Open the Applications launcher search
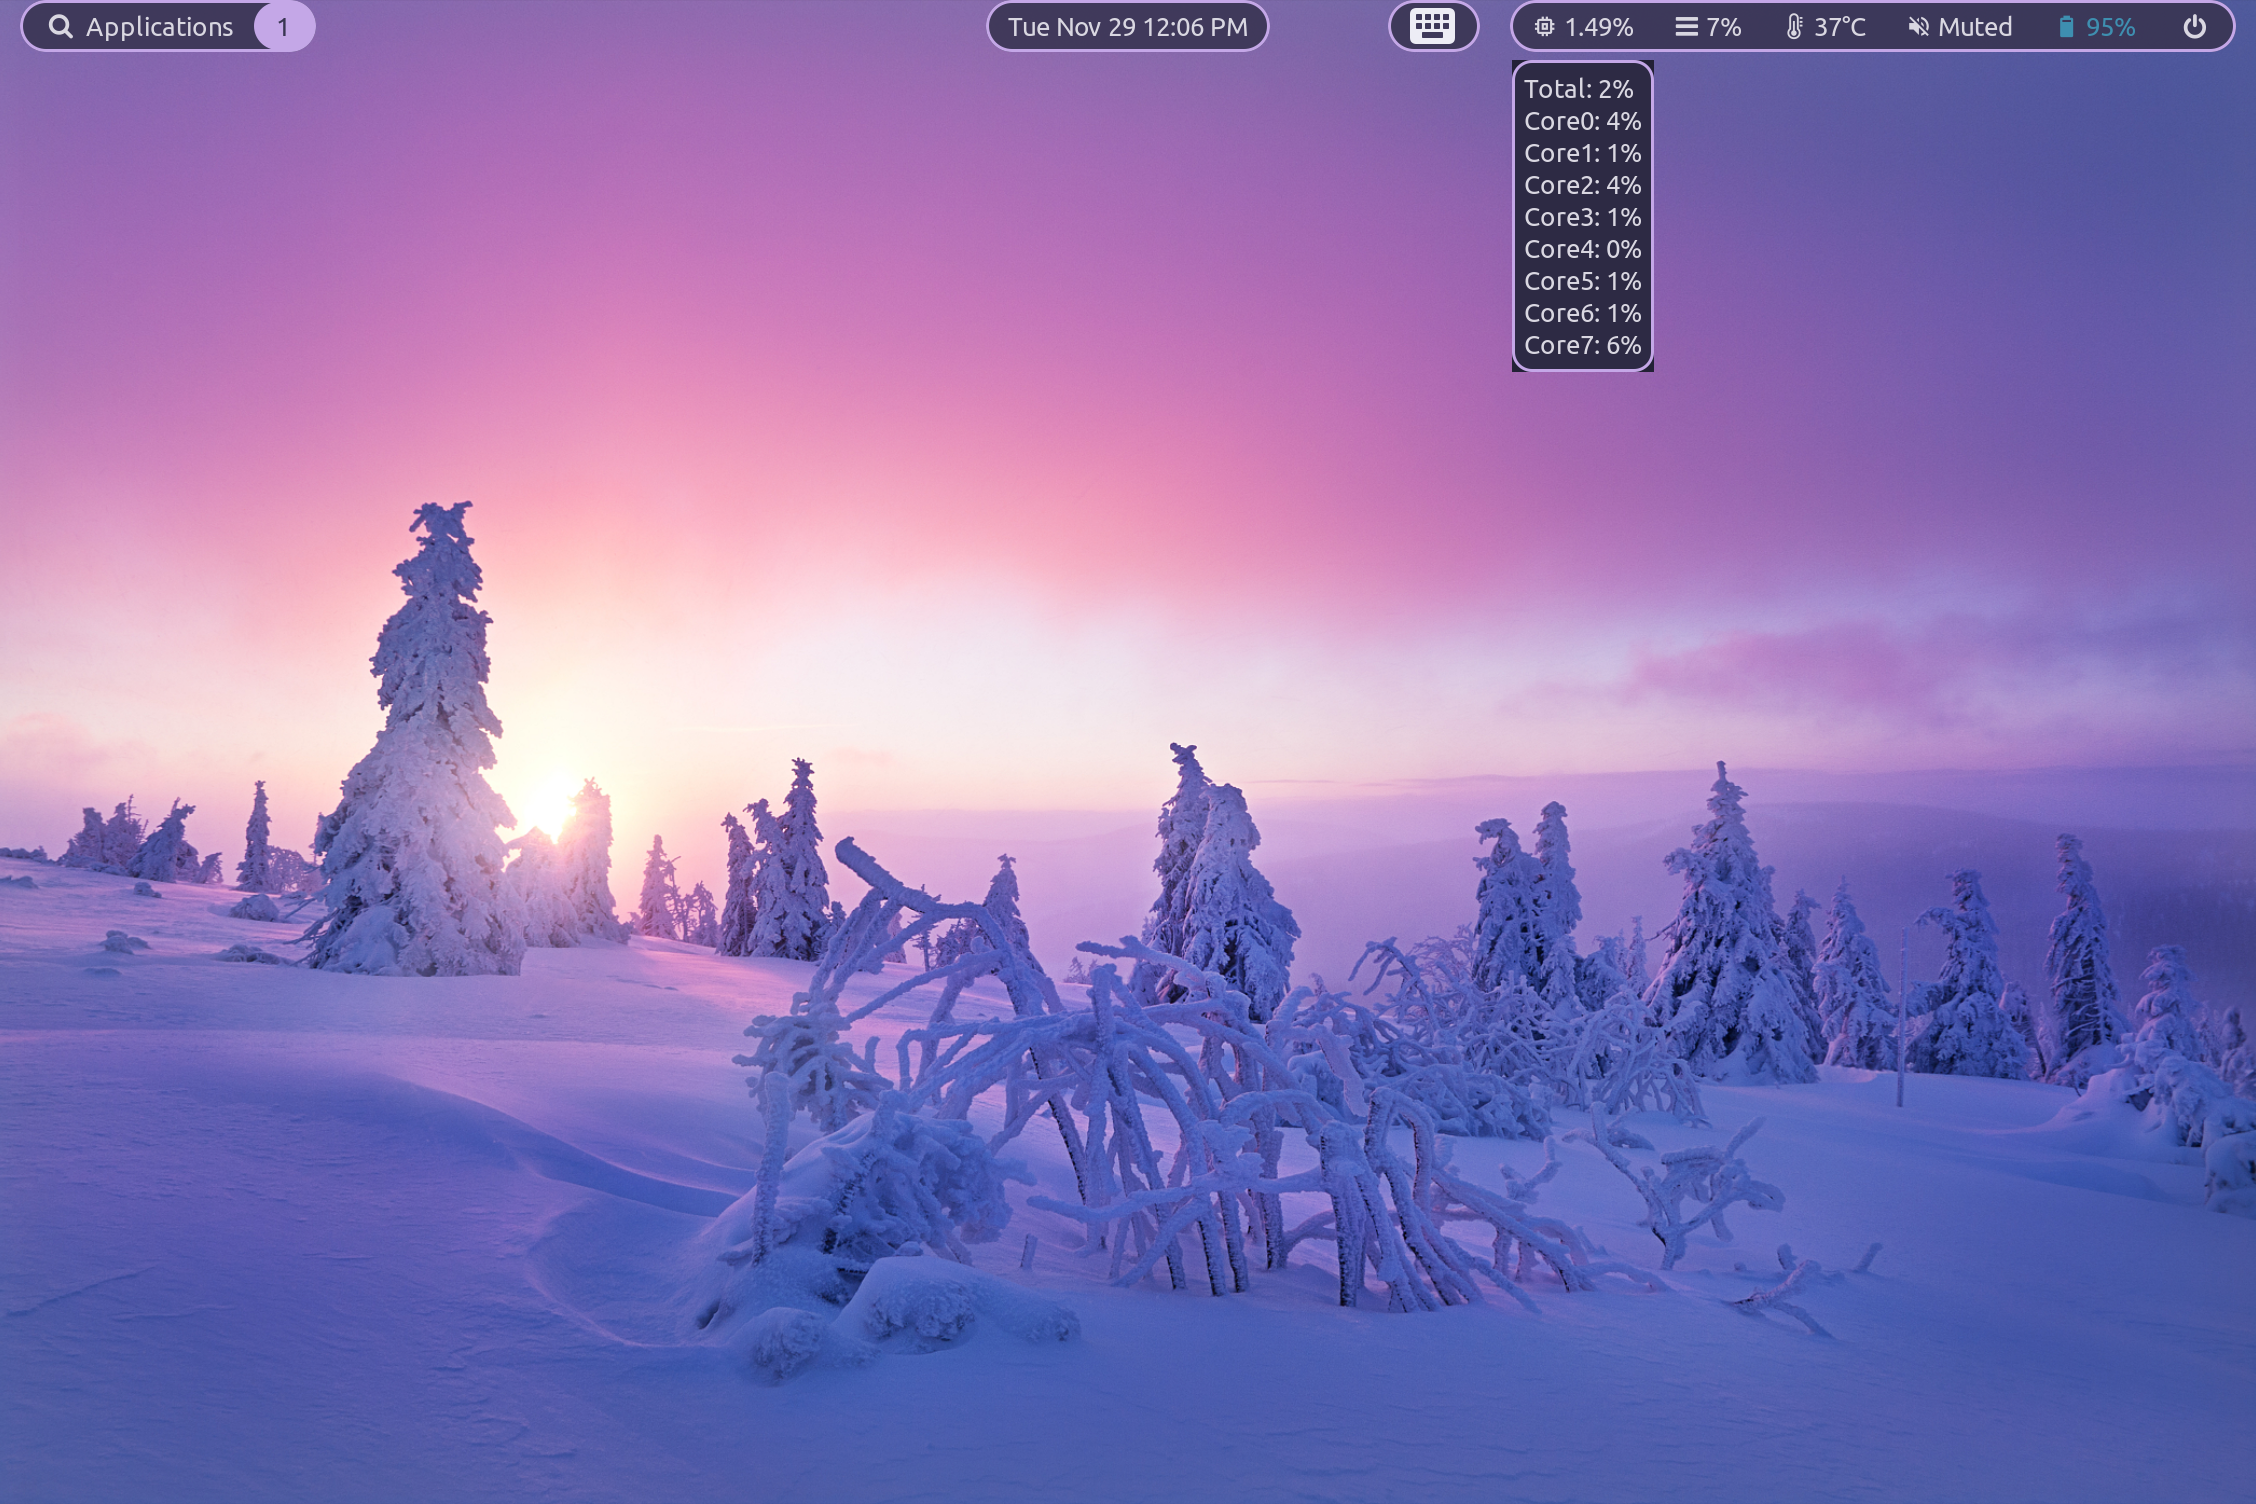 (141, 27)
